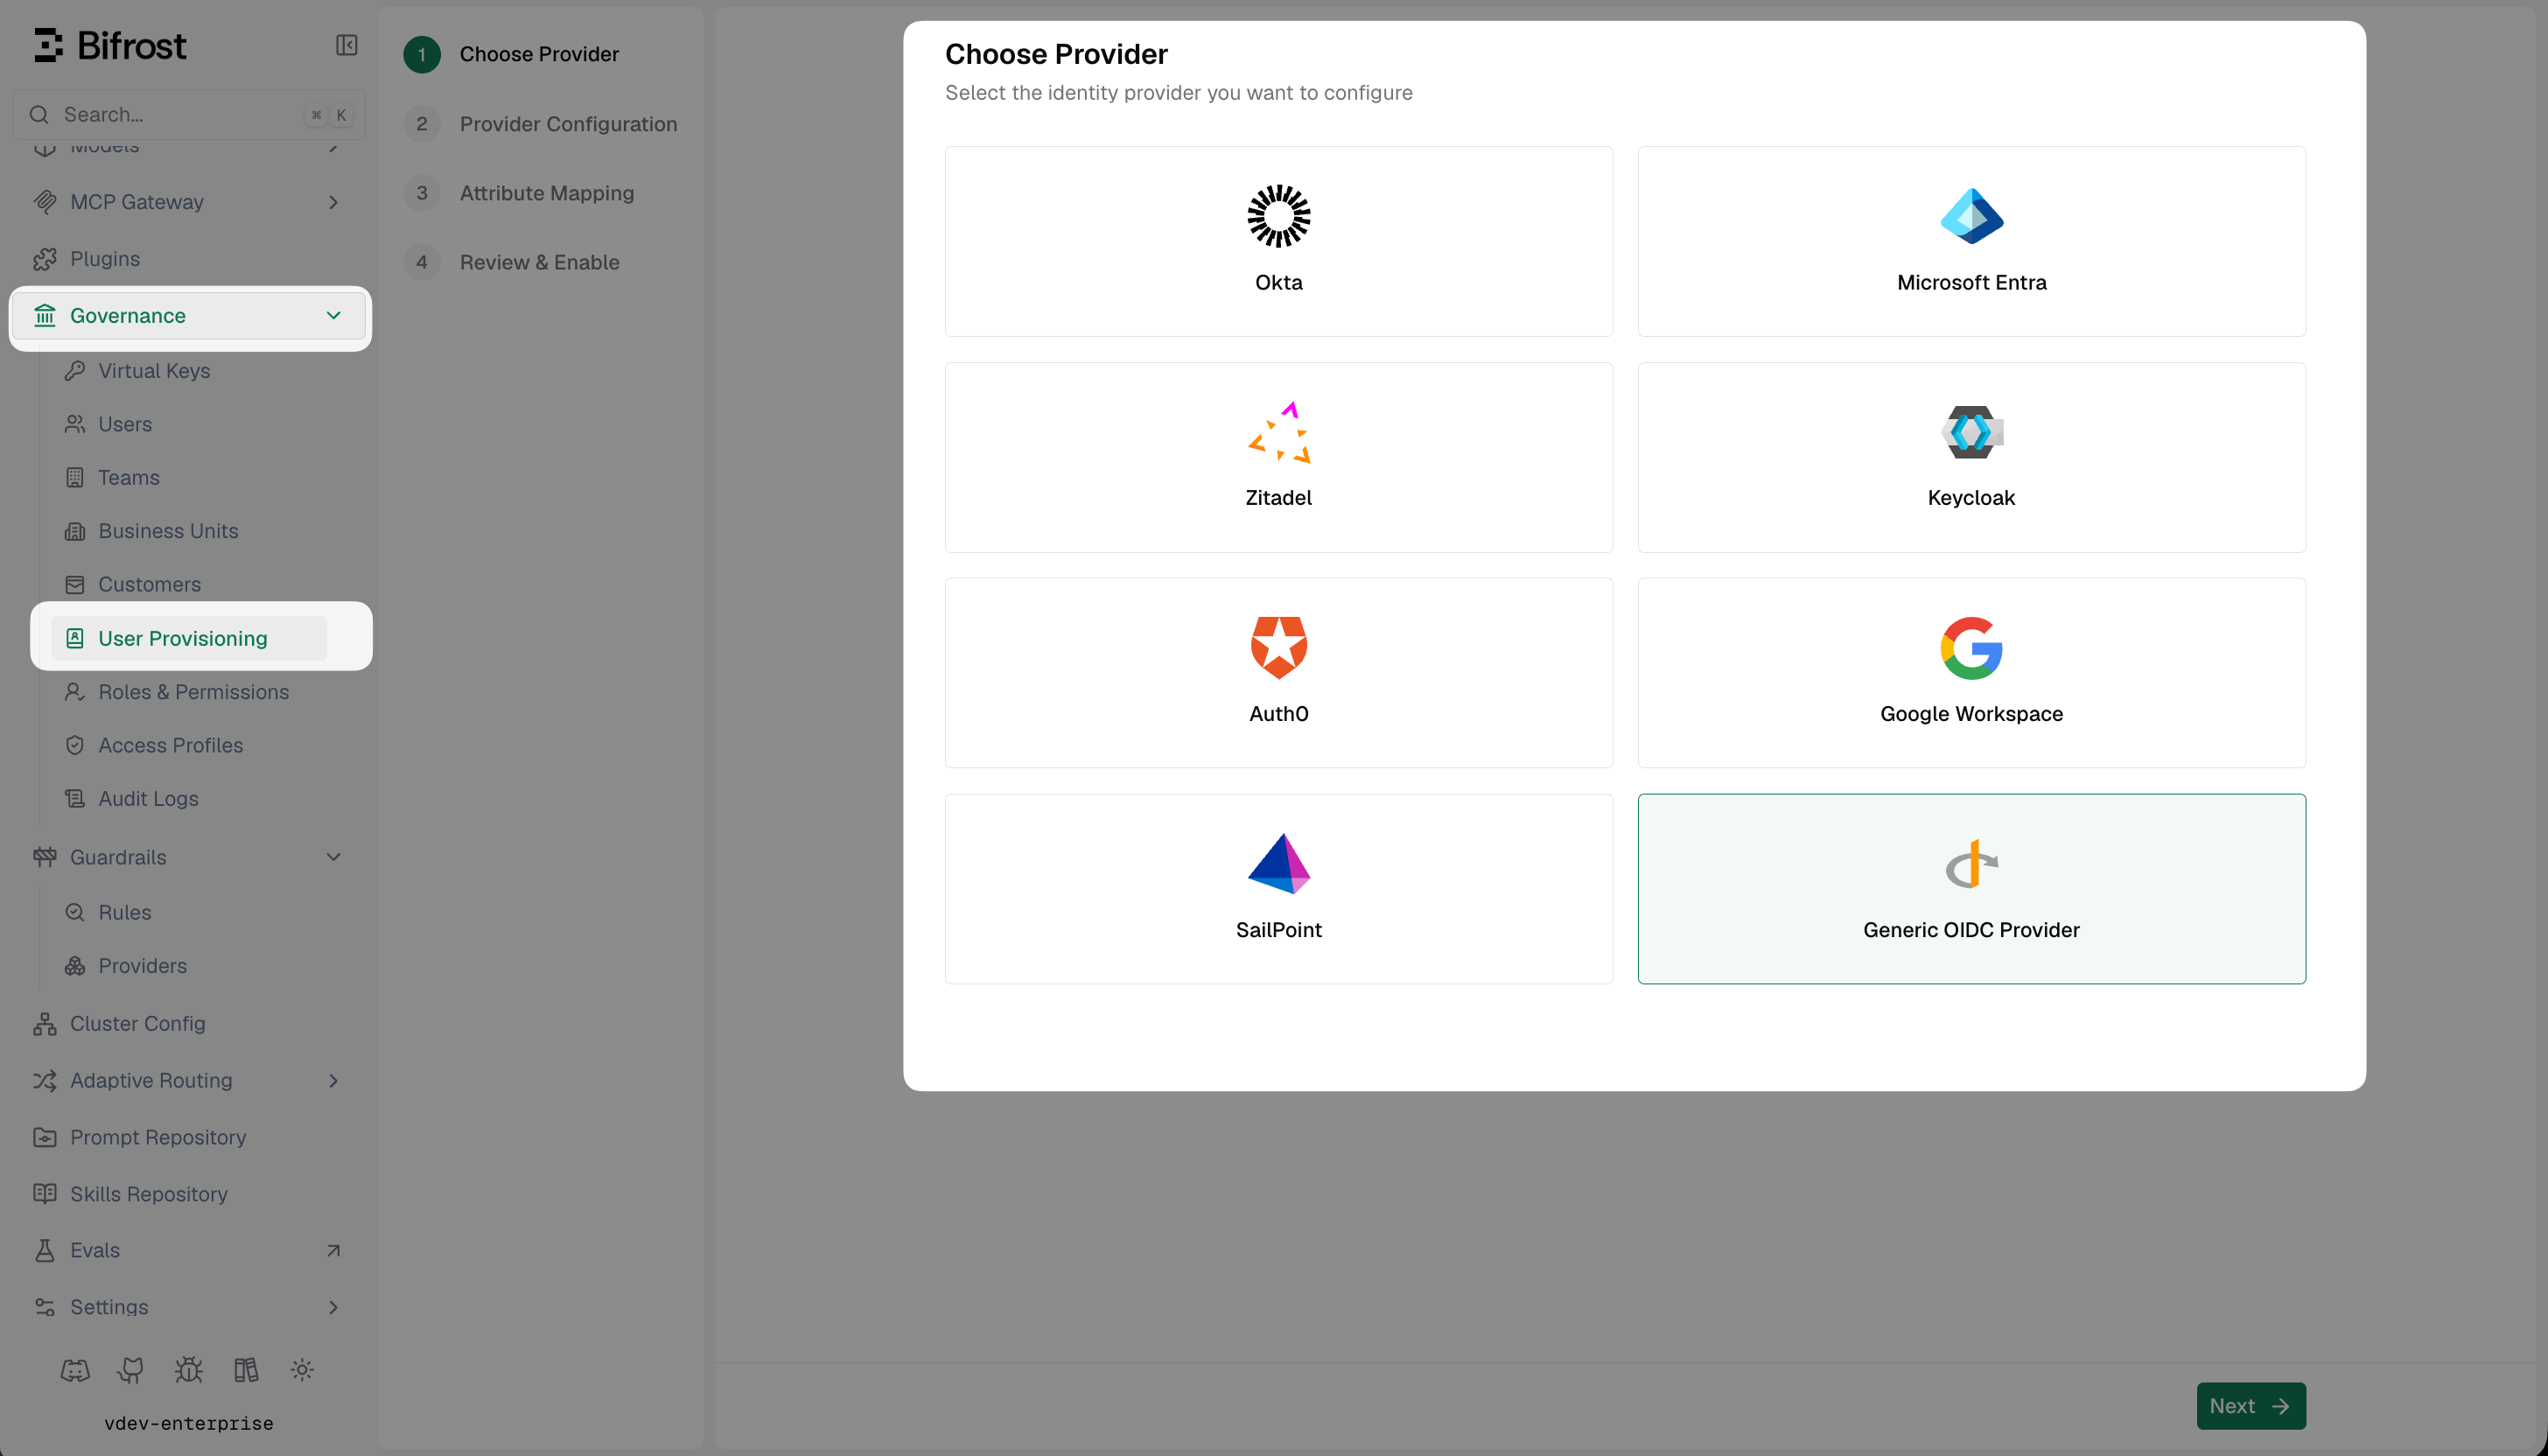
Task: Open Skills Repository book icon
Action: [x=45, y=1194]
